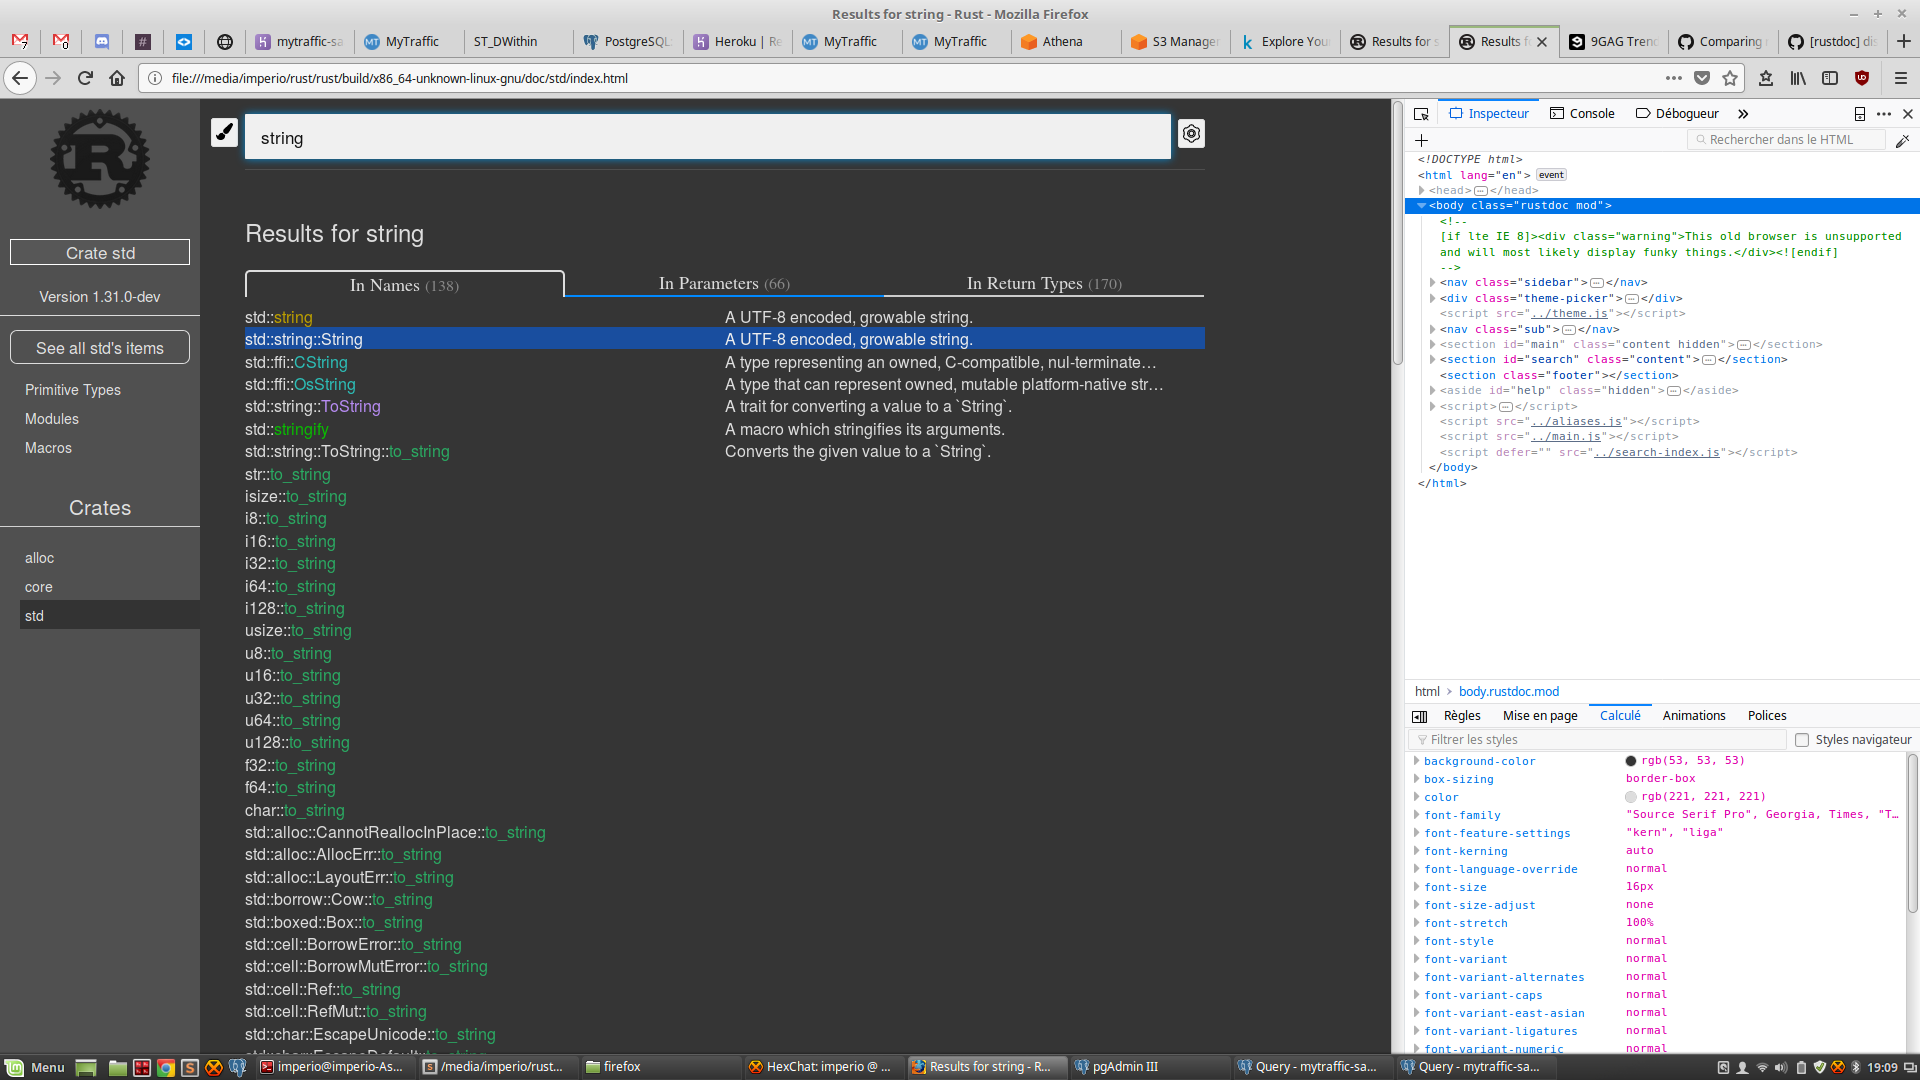Click the background-color swatch showing rgb(53,53,53)
Viewport: 1920px width, 1080px height.
click(1632, 760)
